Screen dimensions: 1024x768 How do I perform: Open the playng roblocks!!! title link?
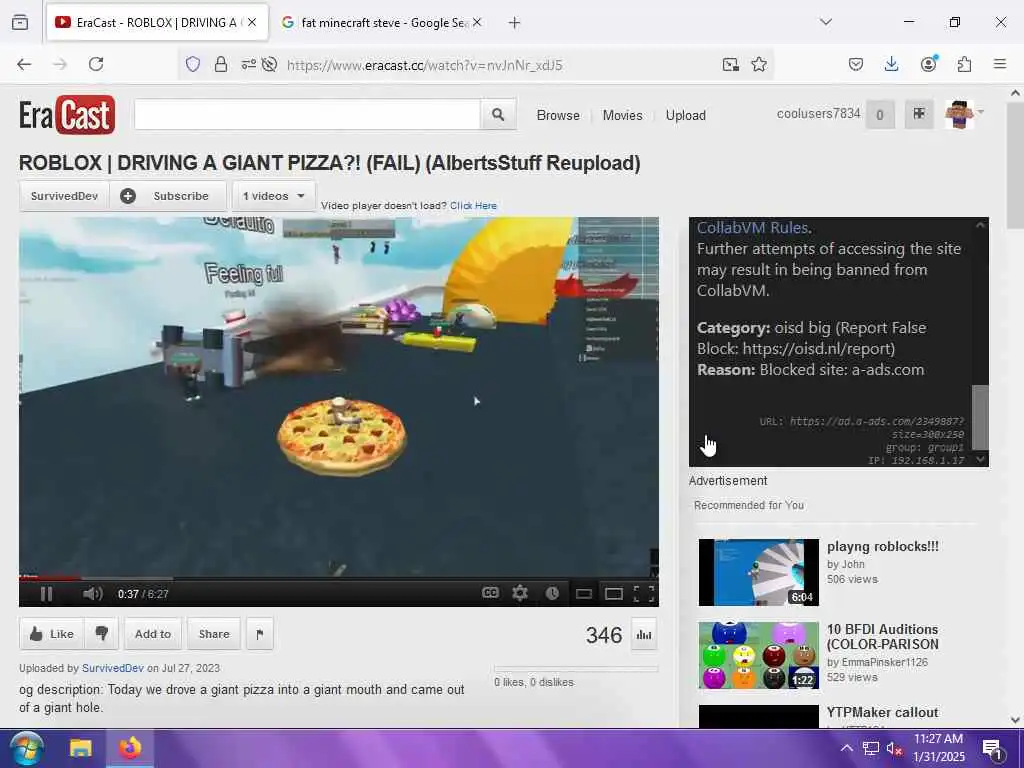click(882, 547)
